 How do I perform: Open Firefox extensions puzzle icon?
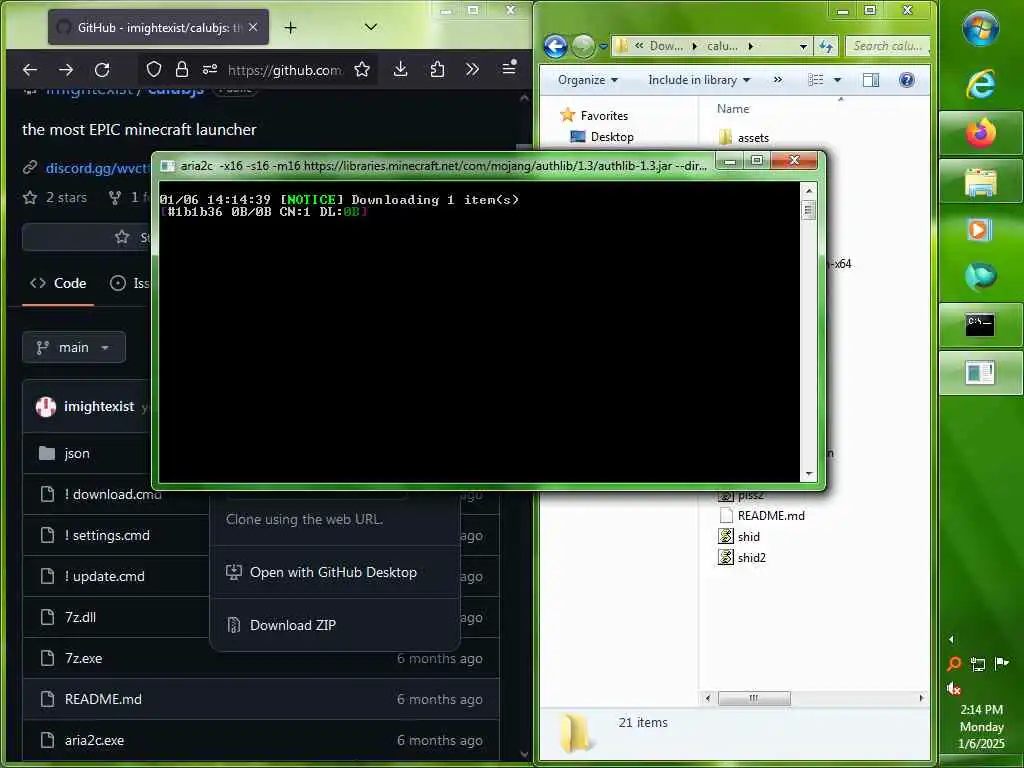point(437,69)
